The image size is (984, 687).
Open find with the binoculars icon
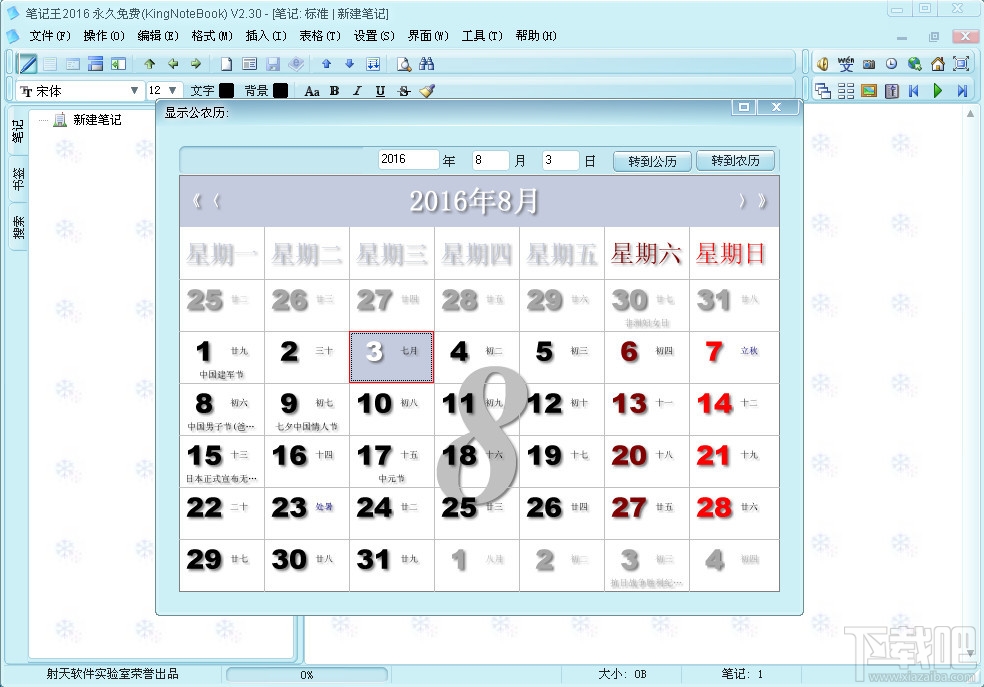(427, 63)
